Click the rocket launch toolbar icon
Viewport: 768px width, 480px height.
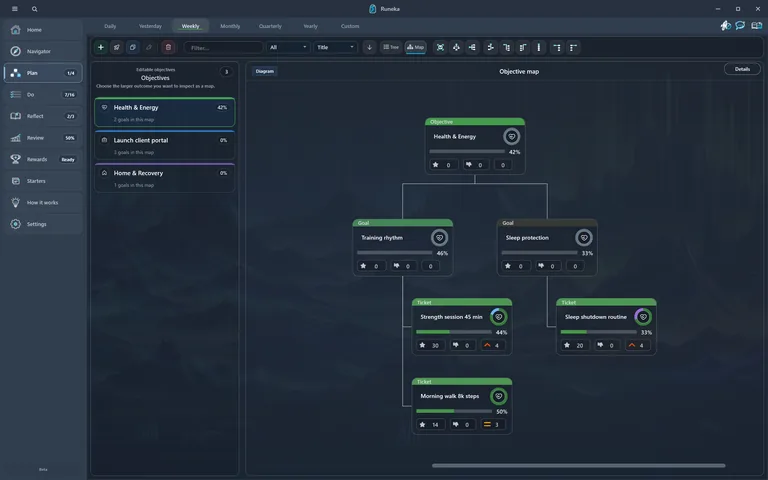click(117, 48)
